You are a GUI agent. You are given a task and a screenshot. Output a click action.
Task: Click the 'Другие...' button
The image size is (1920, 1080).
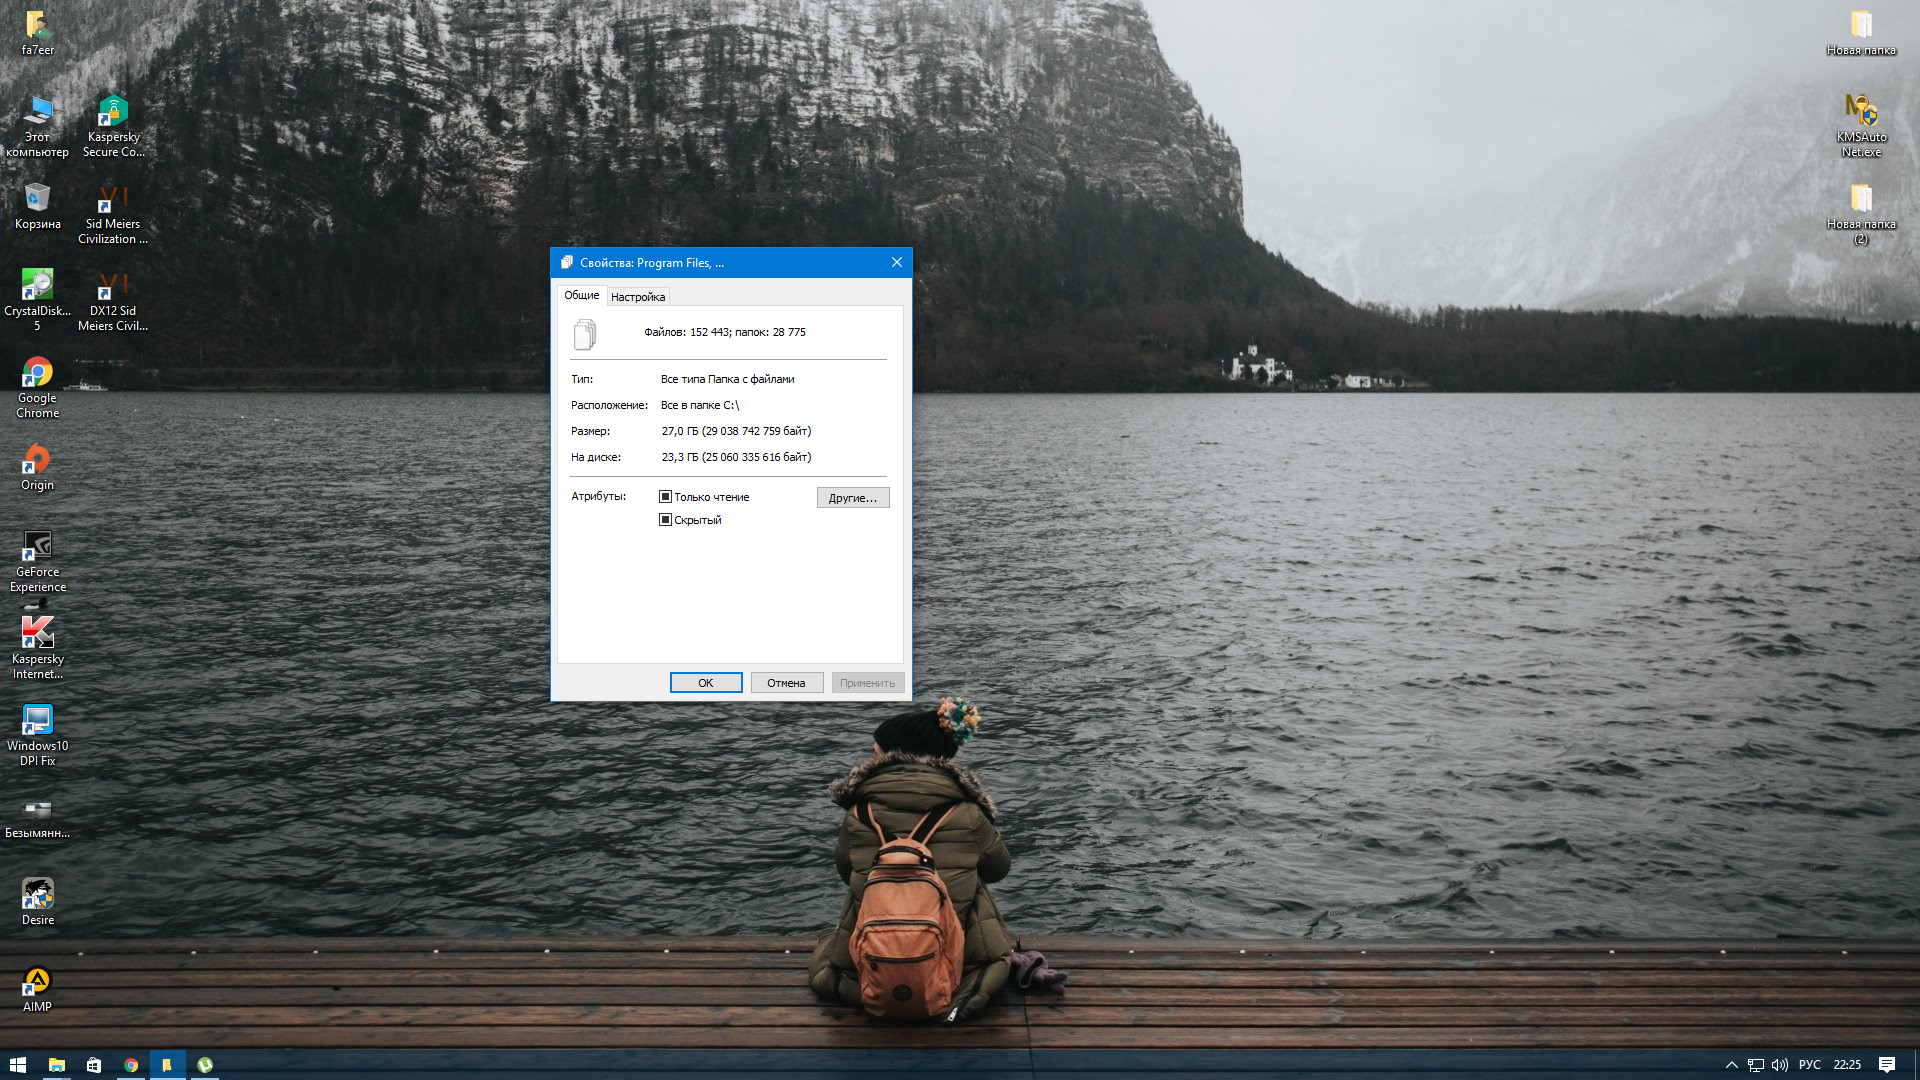click(x=852, y=498)
